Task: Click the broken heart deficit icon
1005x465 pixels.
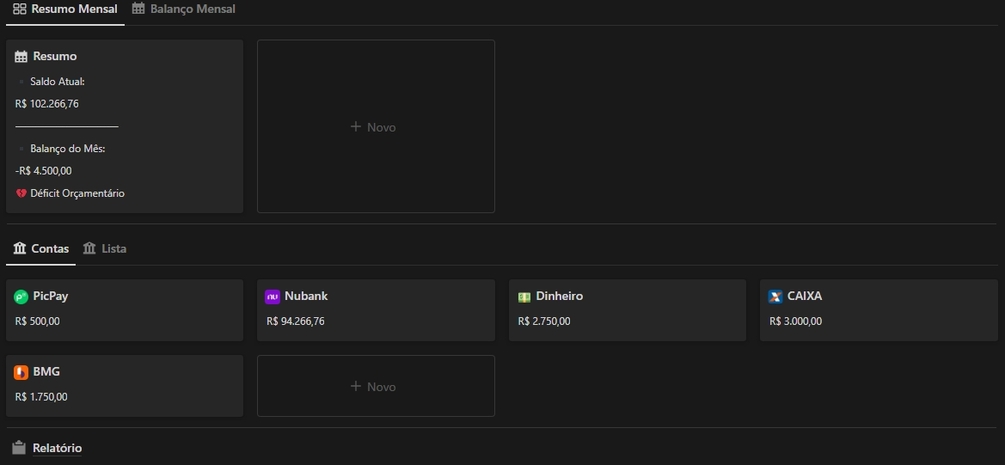Action: (21, 193)
